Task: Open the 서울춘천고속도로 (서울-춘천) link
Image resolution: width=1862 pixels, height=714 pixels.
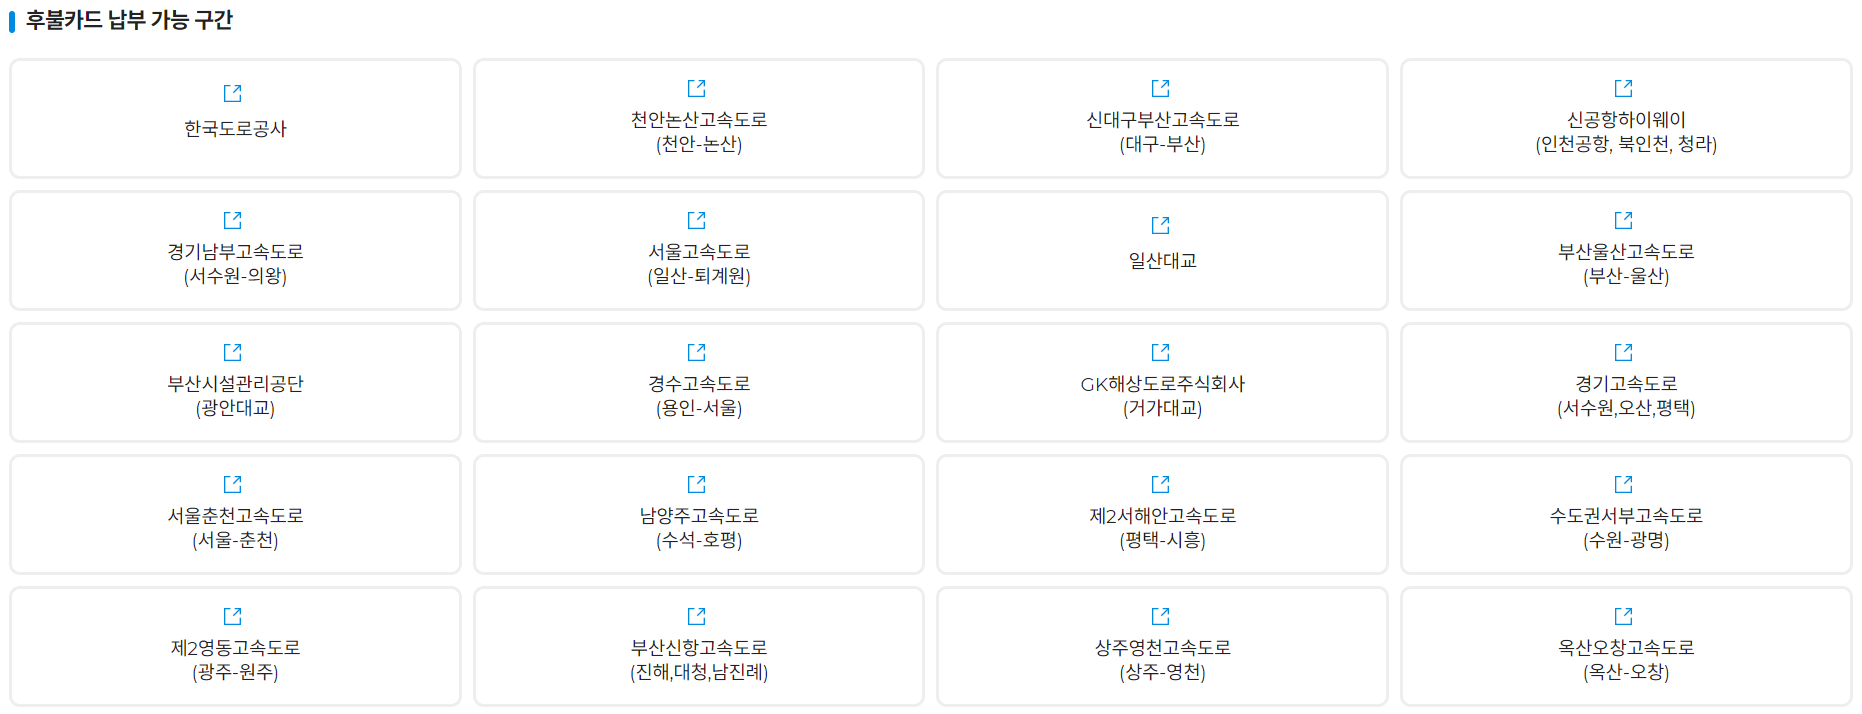Action: 233,514
